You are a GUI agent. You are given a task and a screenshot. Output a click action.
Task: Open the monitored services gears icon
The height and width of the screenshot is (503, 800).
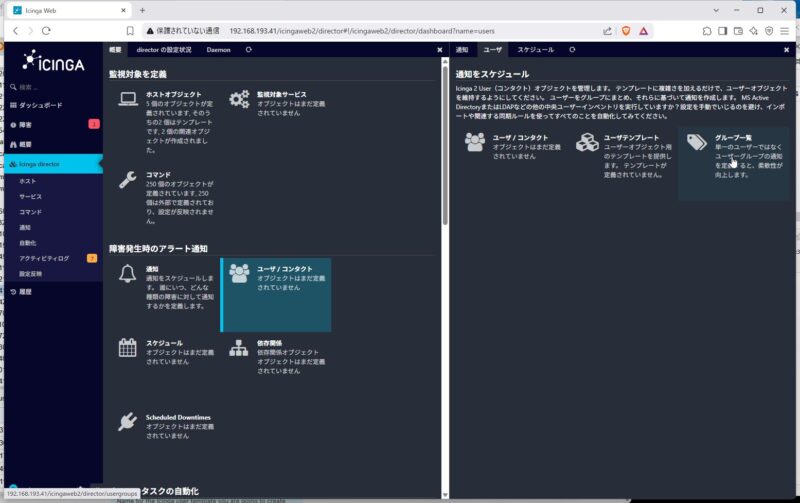(239, 99)
